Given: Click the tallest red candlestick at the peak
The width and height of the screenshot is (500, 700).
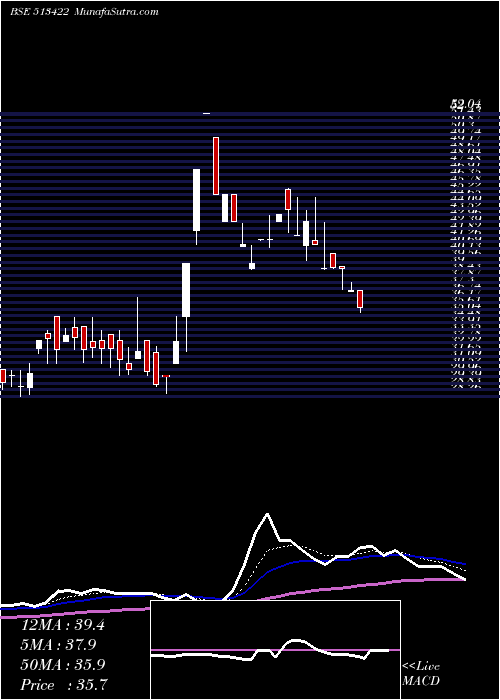Looking at the screenshot, I should (x=216, y=166).
